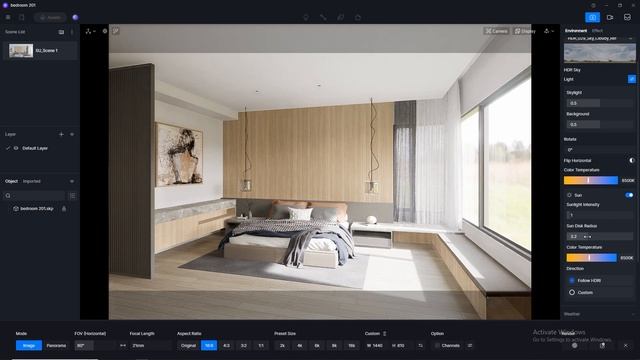Image resolution: width=640 pixels, height=360 pixels.
Task: Open the Camera options button
Action: pos(496,31)
